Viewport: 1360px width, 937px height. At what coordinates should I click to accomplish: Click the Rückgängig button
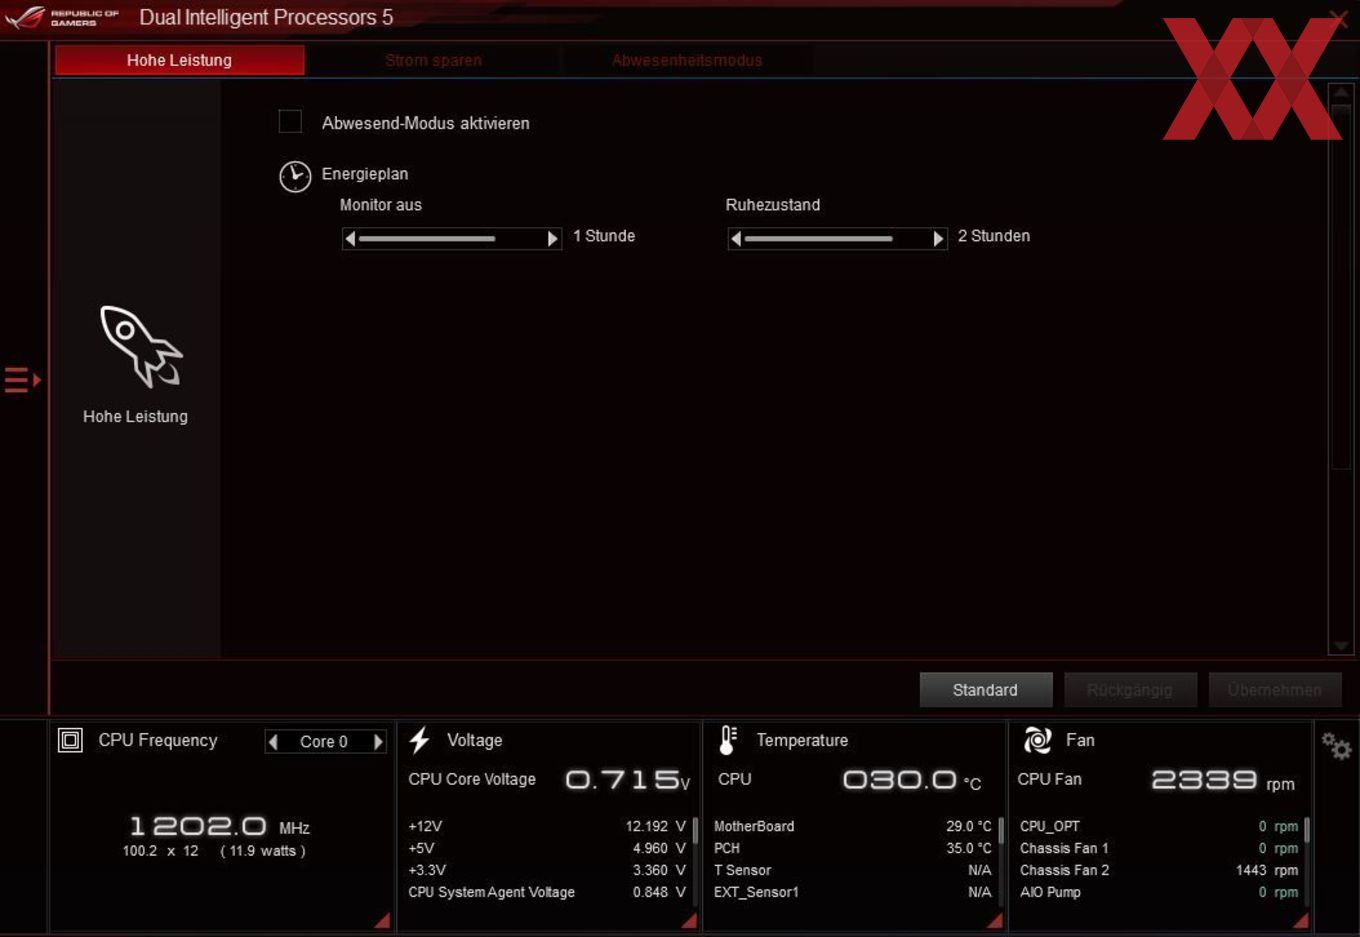click(1130, 689)
